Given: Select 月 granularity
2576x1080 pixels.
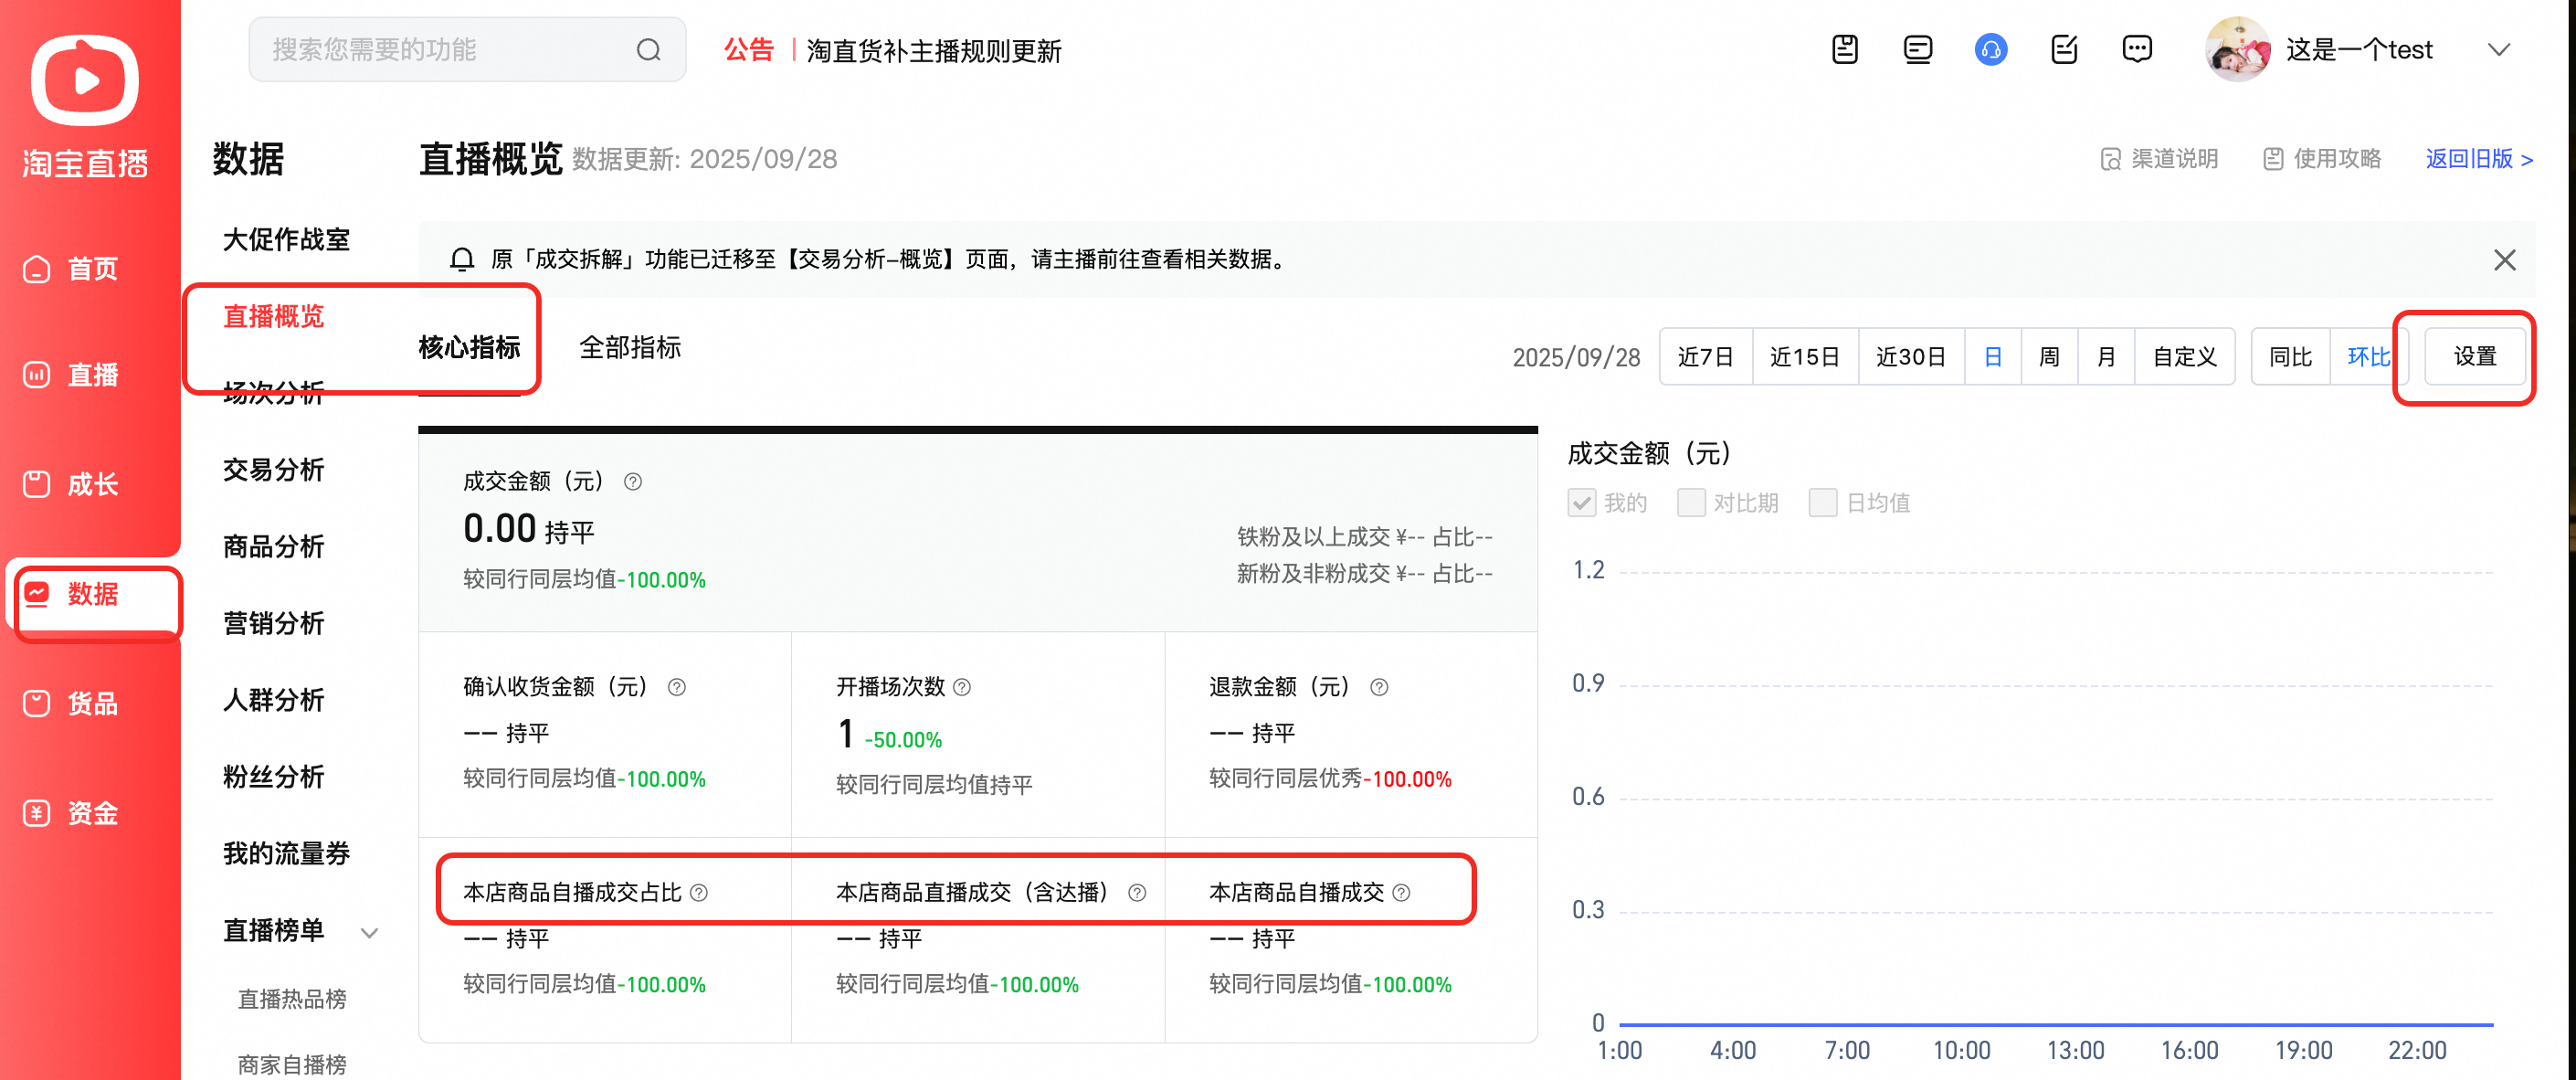Looking at the screenshot, I should (x=2106, y=357).
